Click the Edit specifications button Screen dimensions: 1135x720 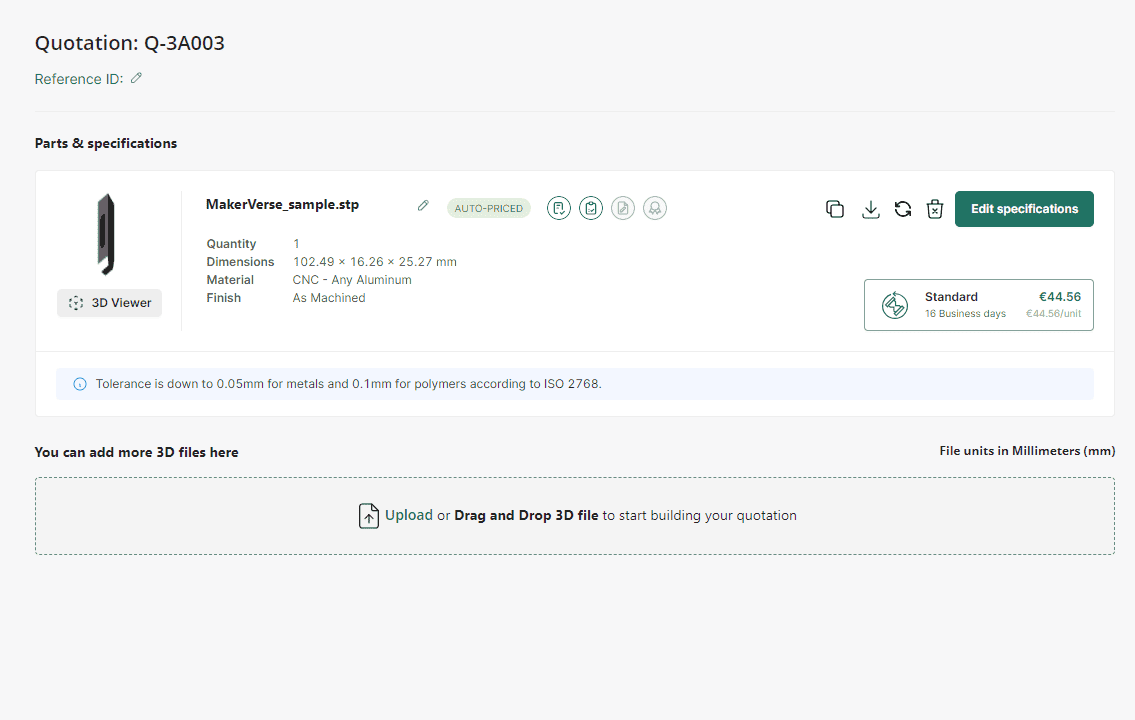pyautogui.click(x=1024, y=209)
